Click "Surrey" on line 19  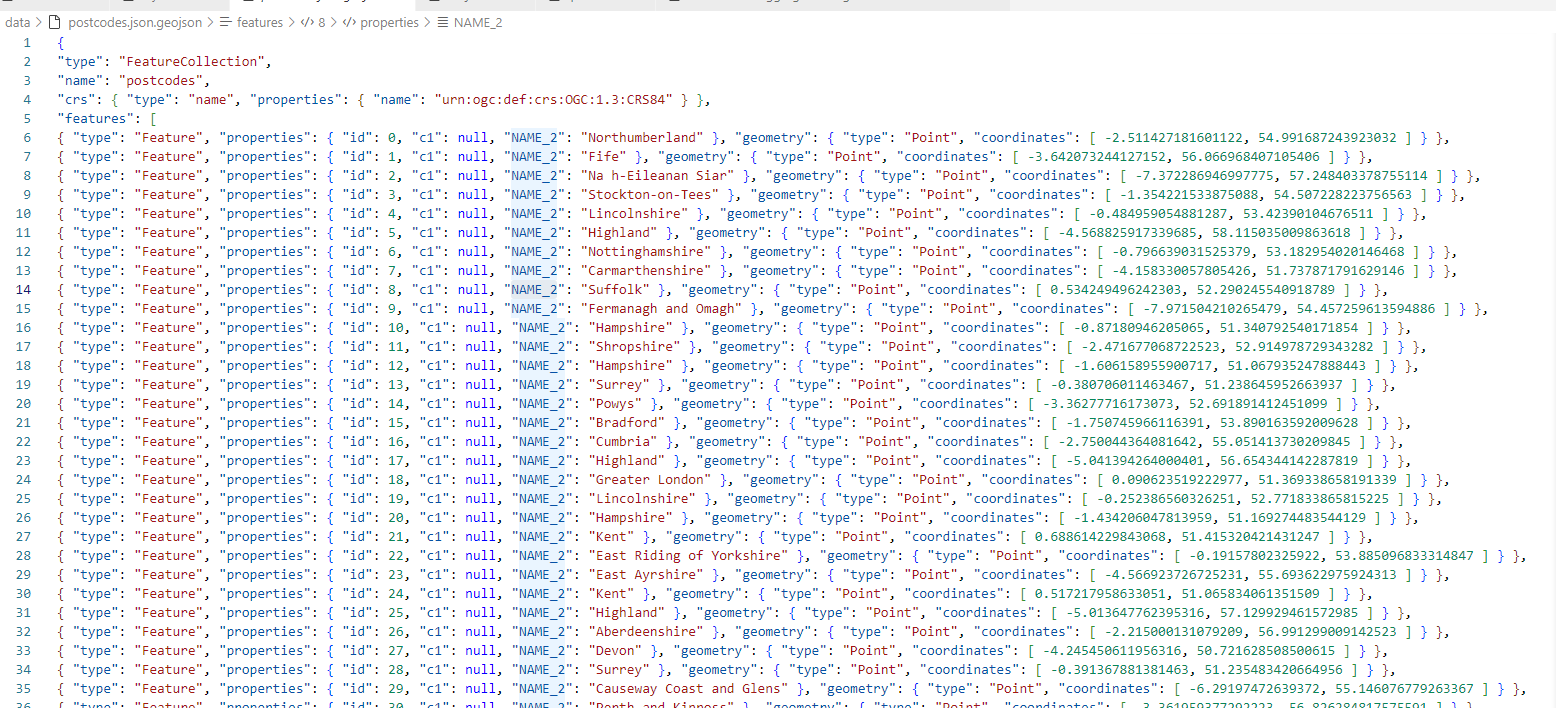(619, 384)
